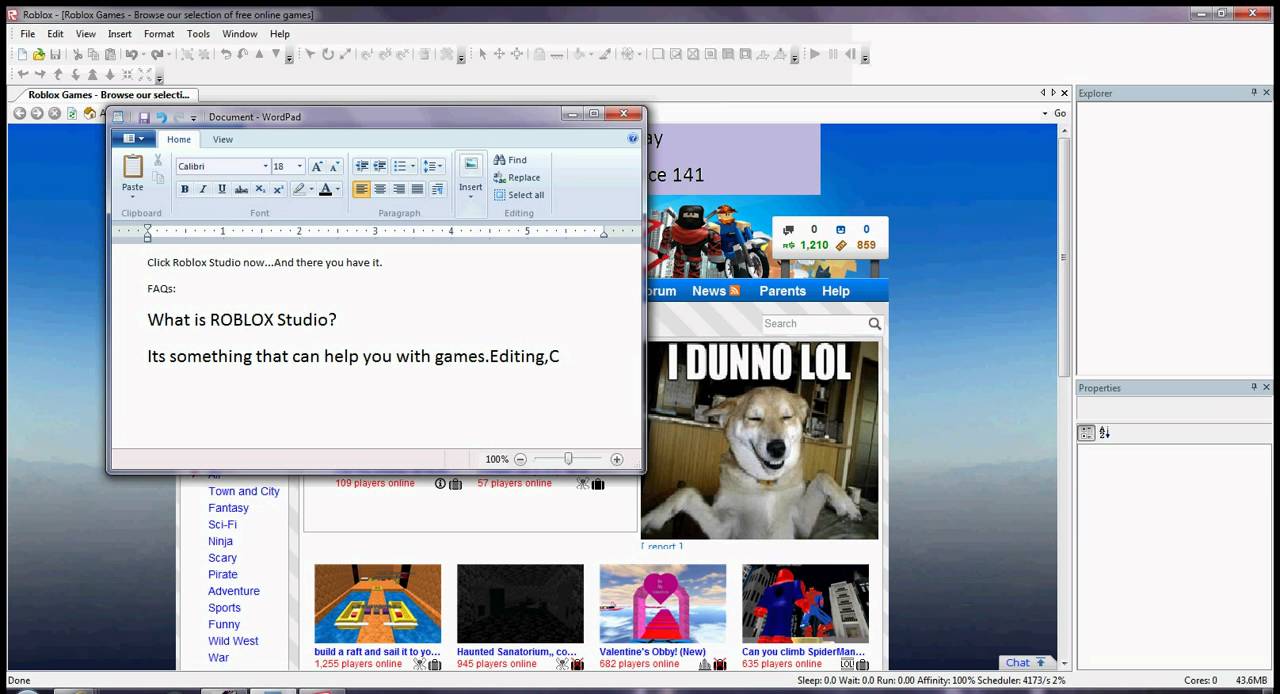Screen dimensions: 1280x694
Task: Toggle Bold formatting in WordPad
Action: [185, 189]
